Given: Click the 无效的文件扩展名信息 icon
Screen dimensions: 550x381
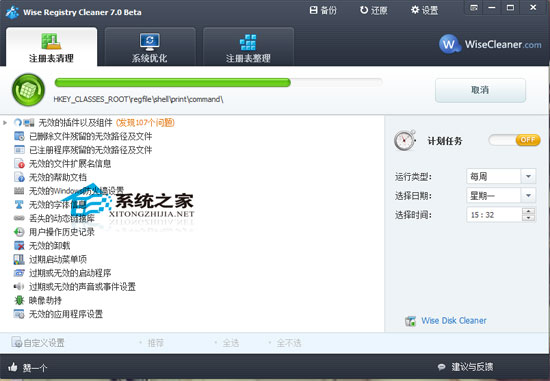Looking at the screenshot, I should pos(19,163).
